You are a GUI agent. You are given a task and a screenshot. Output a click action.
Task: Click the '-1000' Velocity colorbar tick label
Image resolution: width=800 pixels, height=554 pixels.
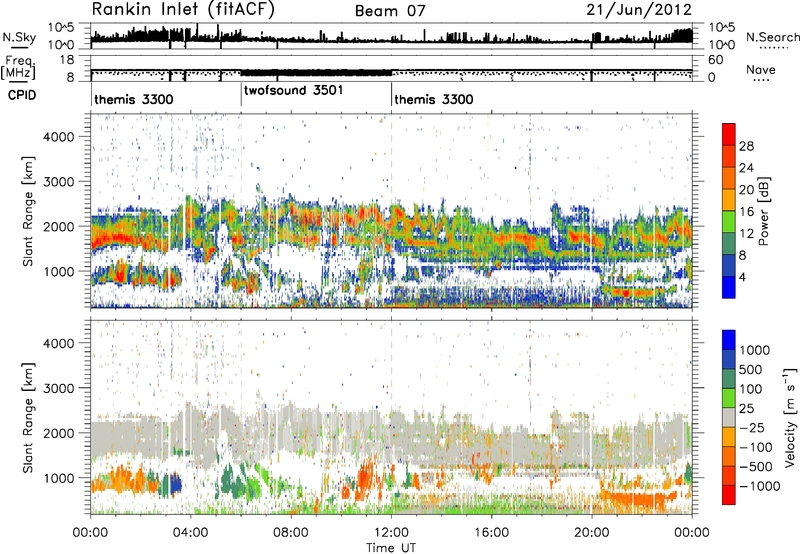point(760,486)
